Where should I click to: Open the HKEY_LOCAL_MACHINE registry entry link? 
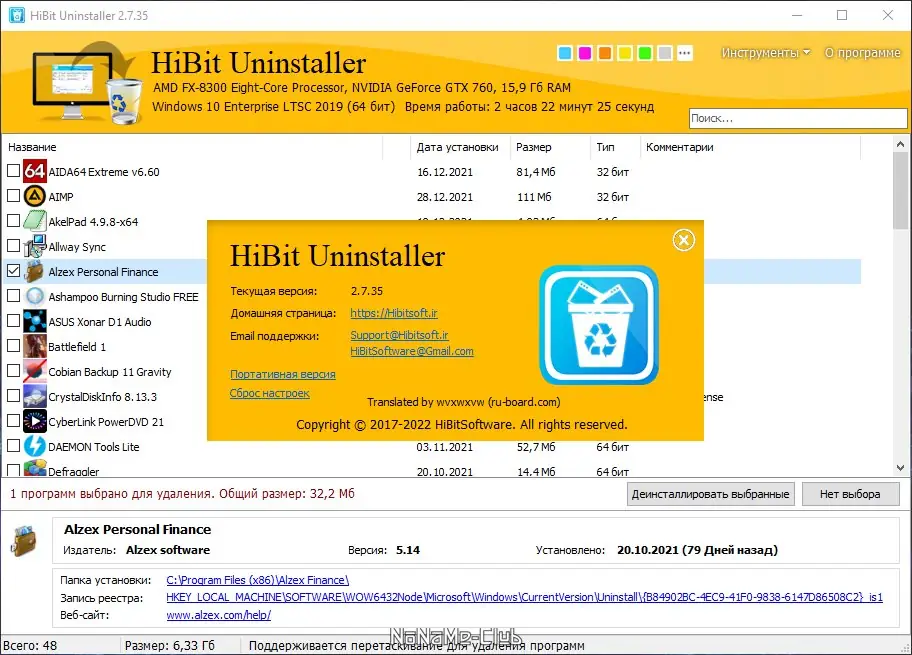[x=524, y=597]
